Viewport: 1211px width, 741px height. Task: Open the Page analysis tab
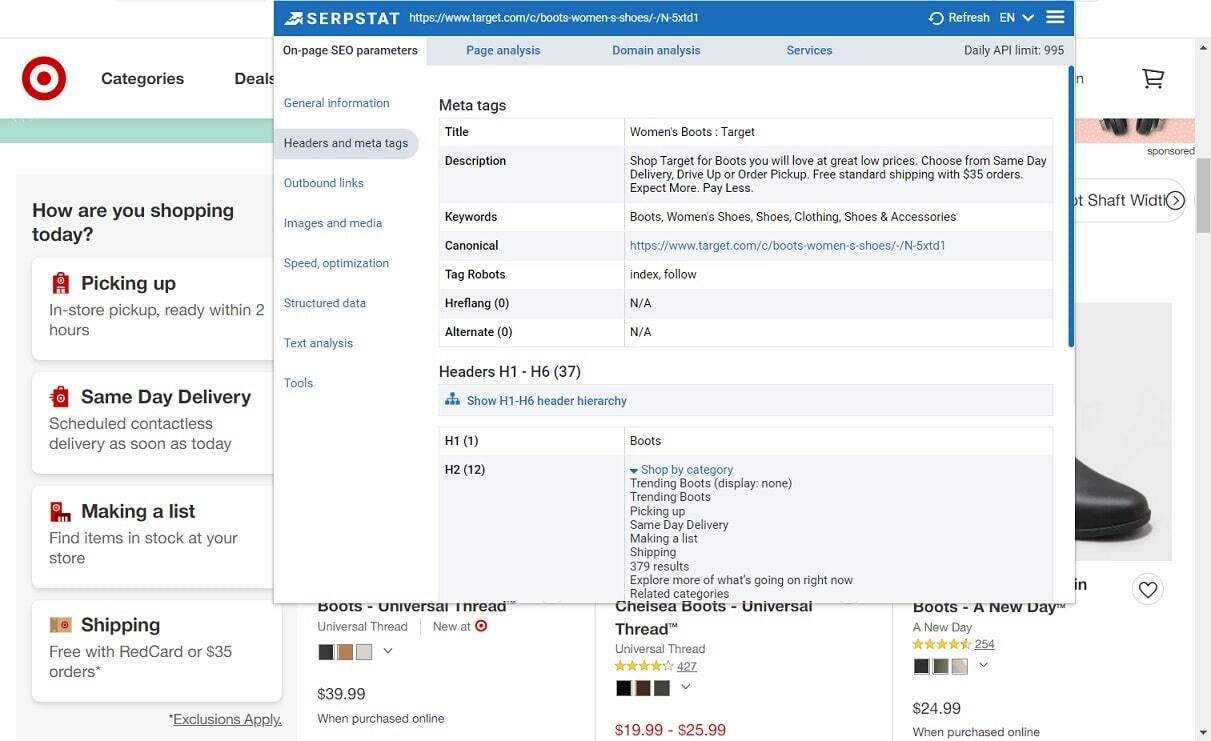503,50
